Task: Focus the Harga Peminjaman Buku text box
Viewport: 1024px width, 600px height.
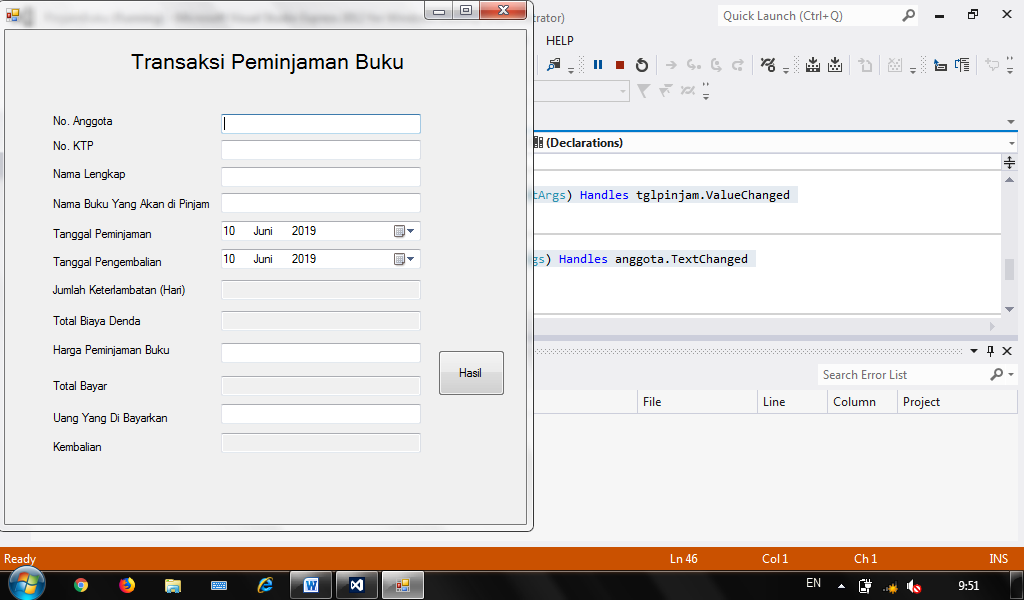Action: 320,353
